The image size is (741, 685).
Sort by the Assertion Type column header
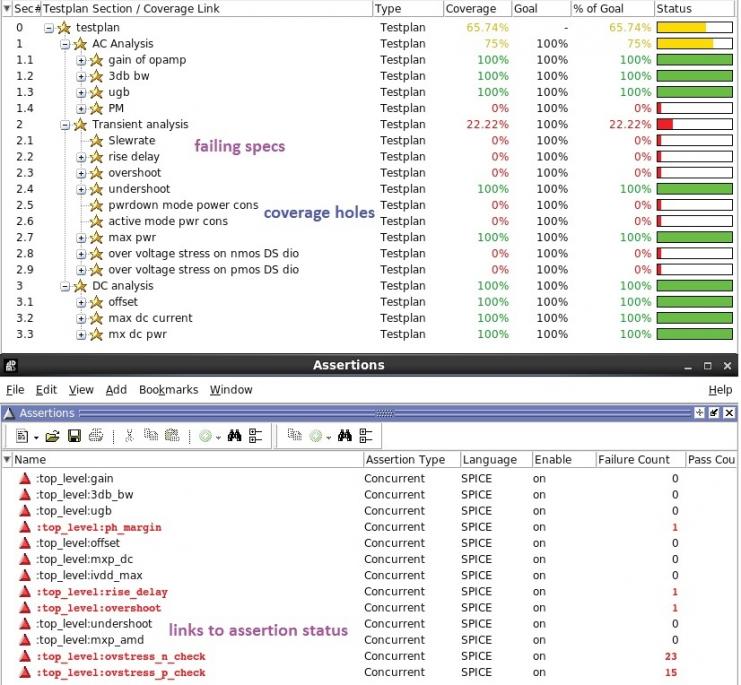[x=412, y=460]
